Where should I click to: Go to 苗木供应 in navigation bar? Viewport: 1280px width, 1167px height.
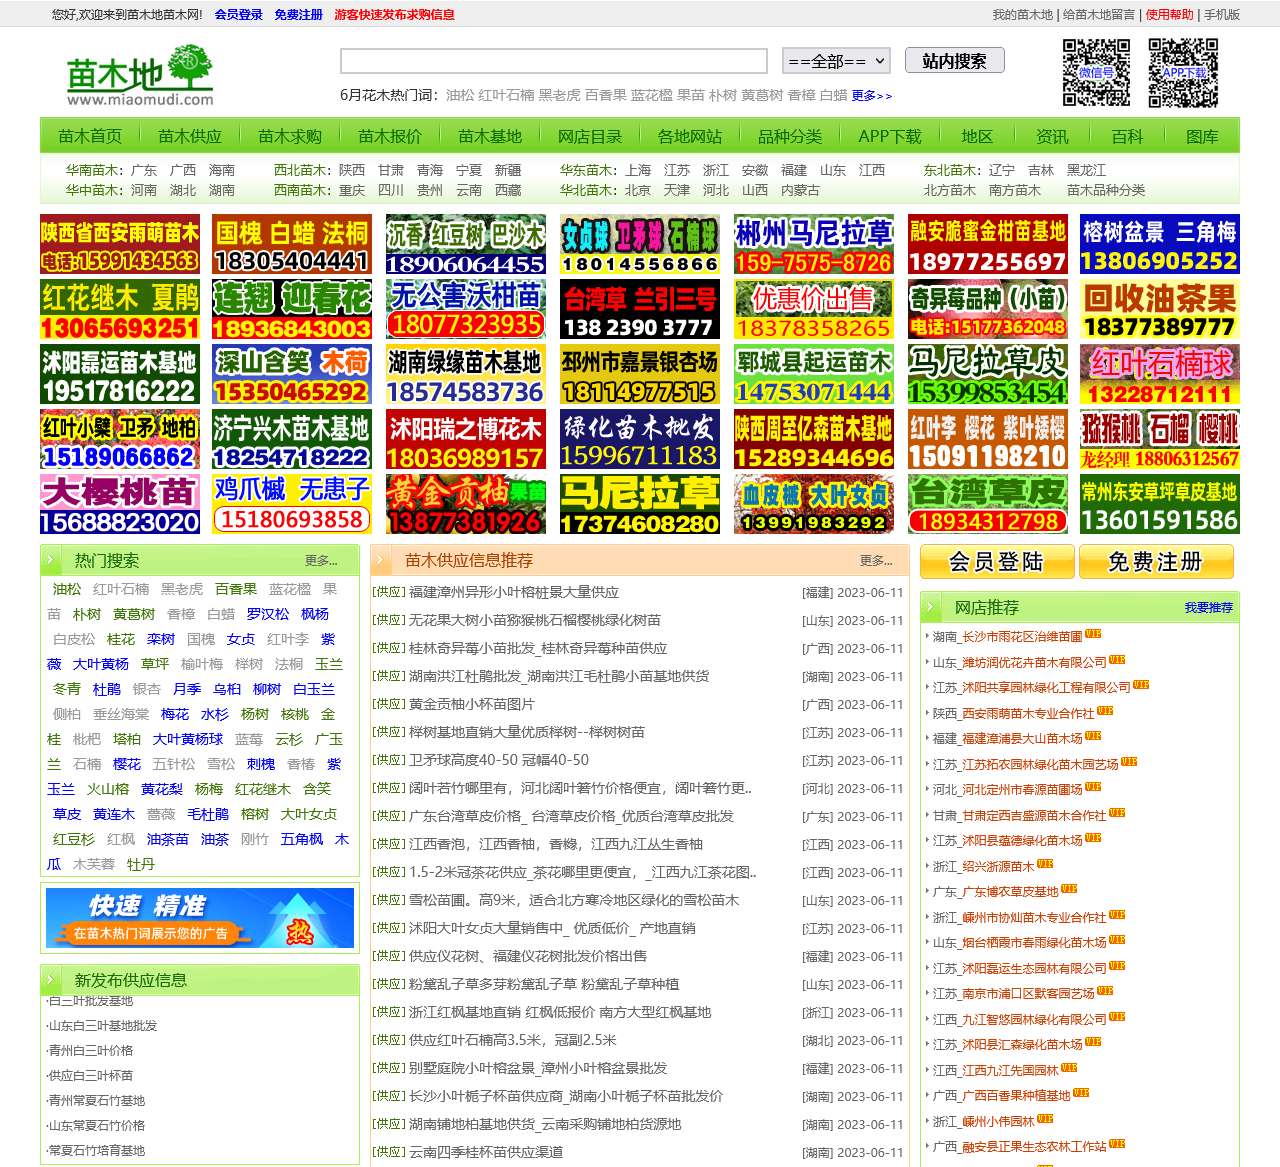point(190,136)
